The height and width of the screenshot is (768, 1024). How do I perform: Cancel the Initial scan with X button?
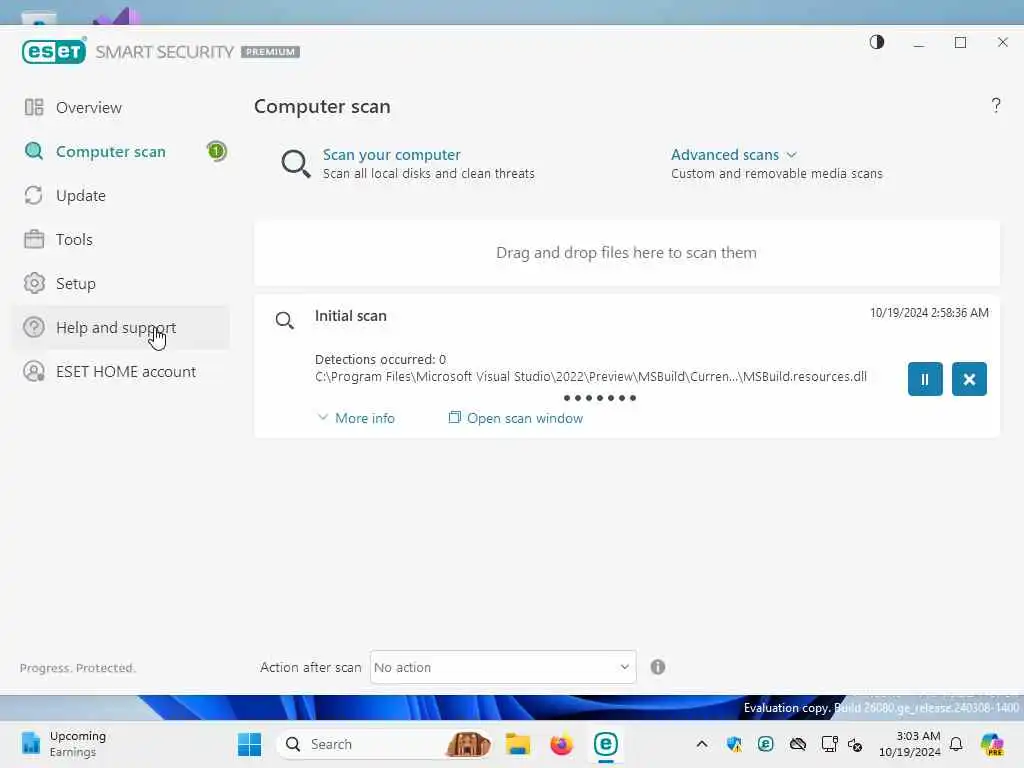click(x=969, y=379)
